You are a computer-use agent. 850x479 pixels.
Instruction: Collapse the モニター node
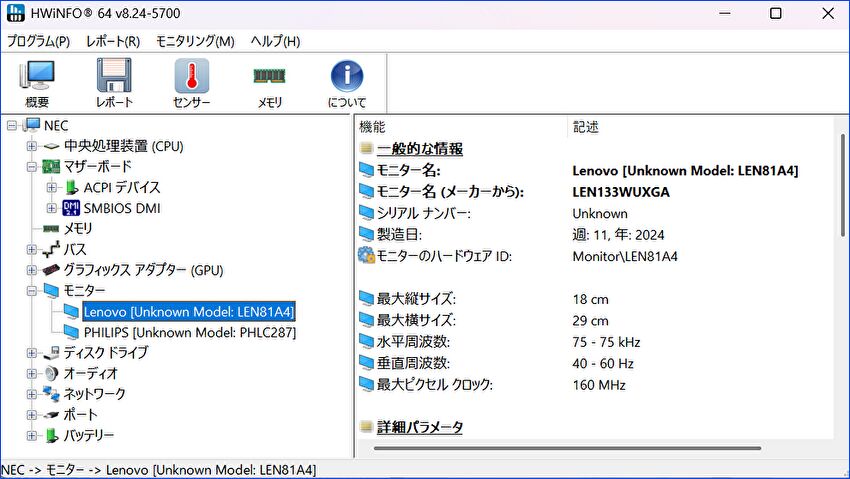click(32, 291)
